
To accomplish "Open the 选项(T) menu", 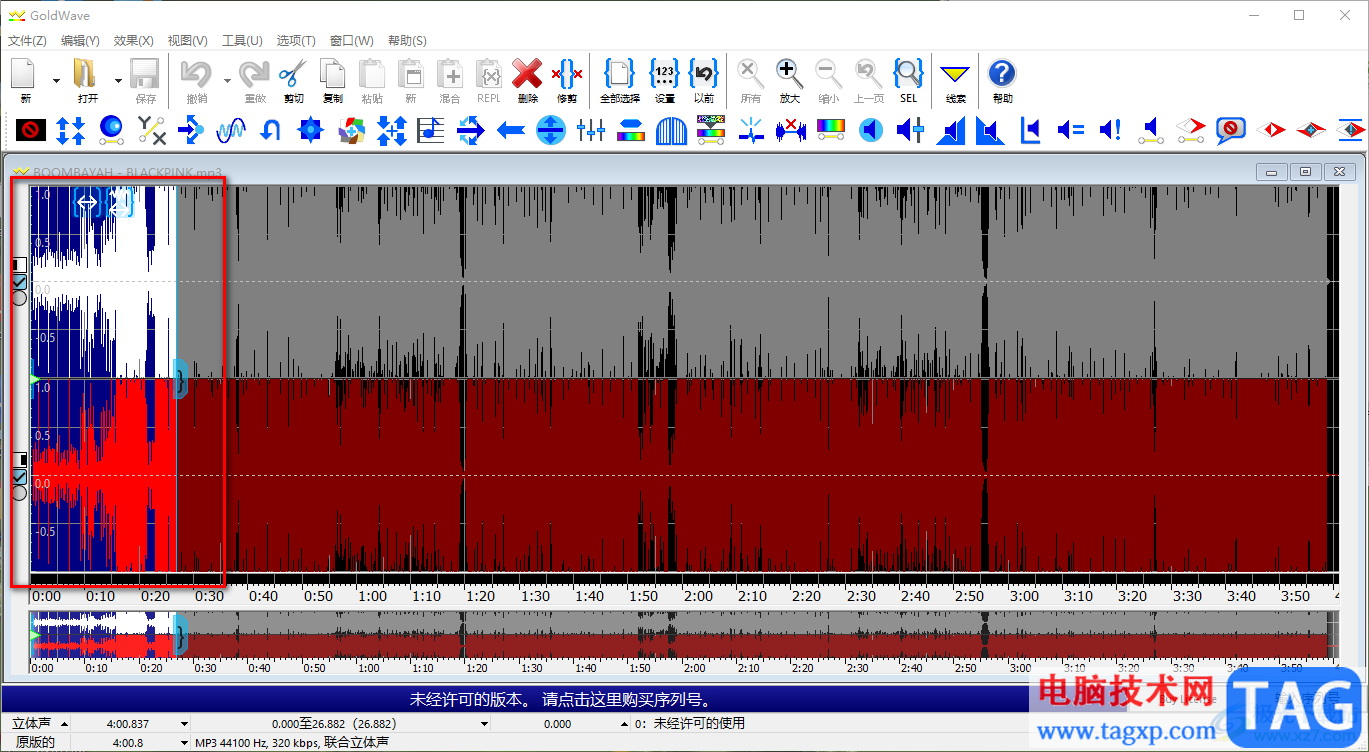I will (x=296, y=41).
